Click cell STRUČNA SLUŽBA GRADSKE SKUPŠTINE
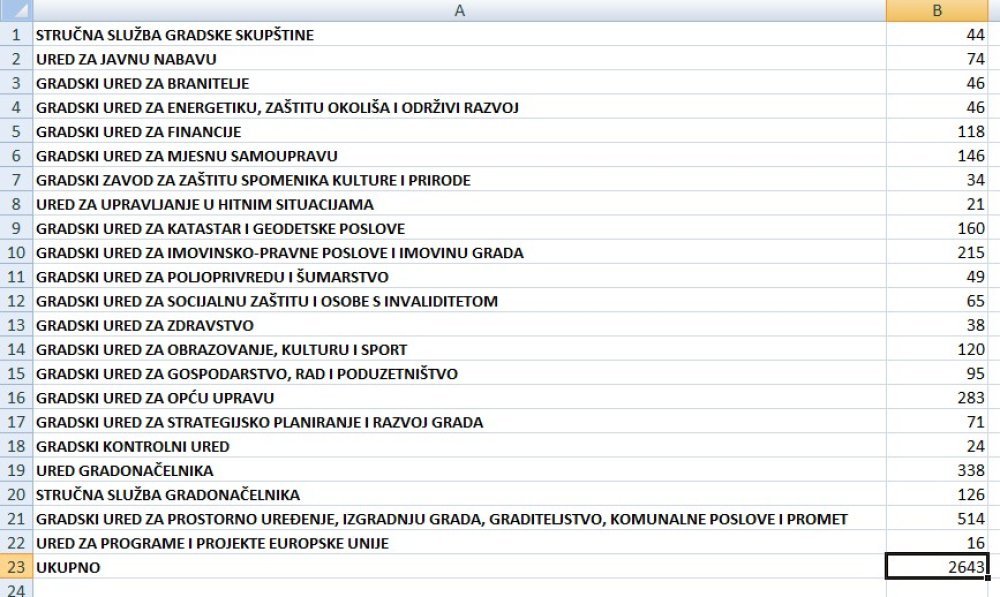 click(459, 34)
